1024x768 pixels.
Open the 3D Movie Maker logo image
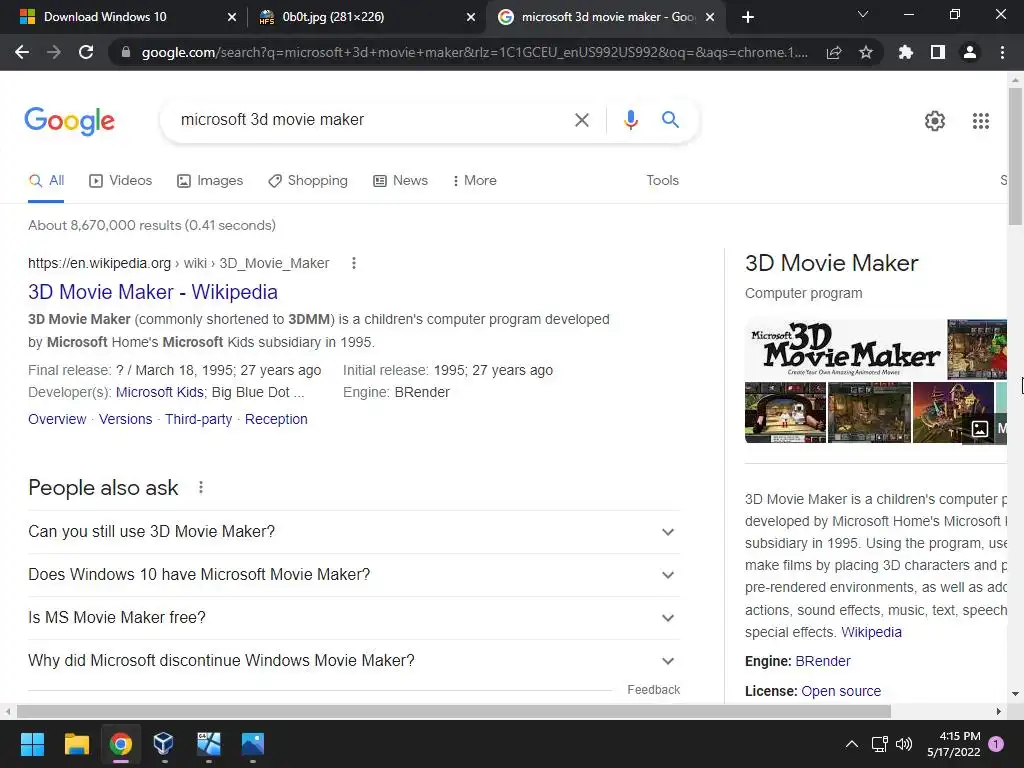[846, 349]
